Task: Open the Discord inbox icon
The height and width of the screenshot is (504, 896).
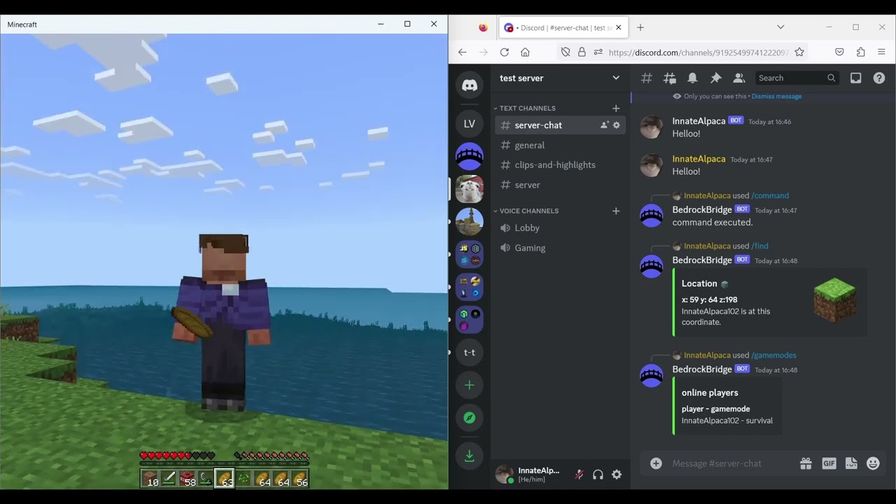Action: coord(855,78)
